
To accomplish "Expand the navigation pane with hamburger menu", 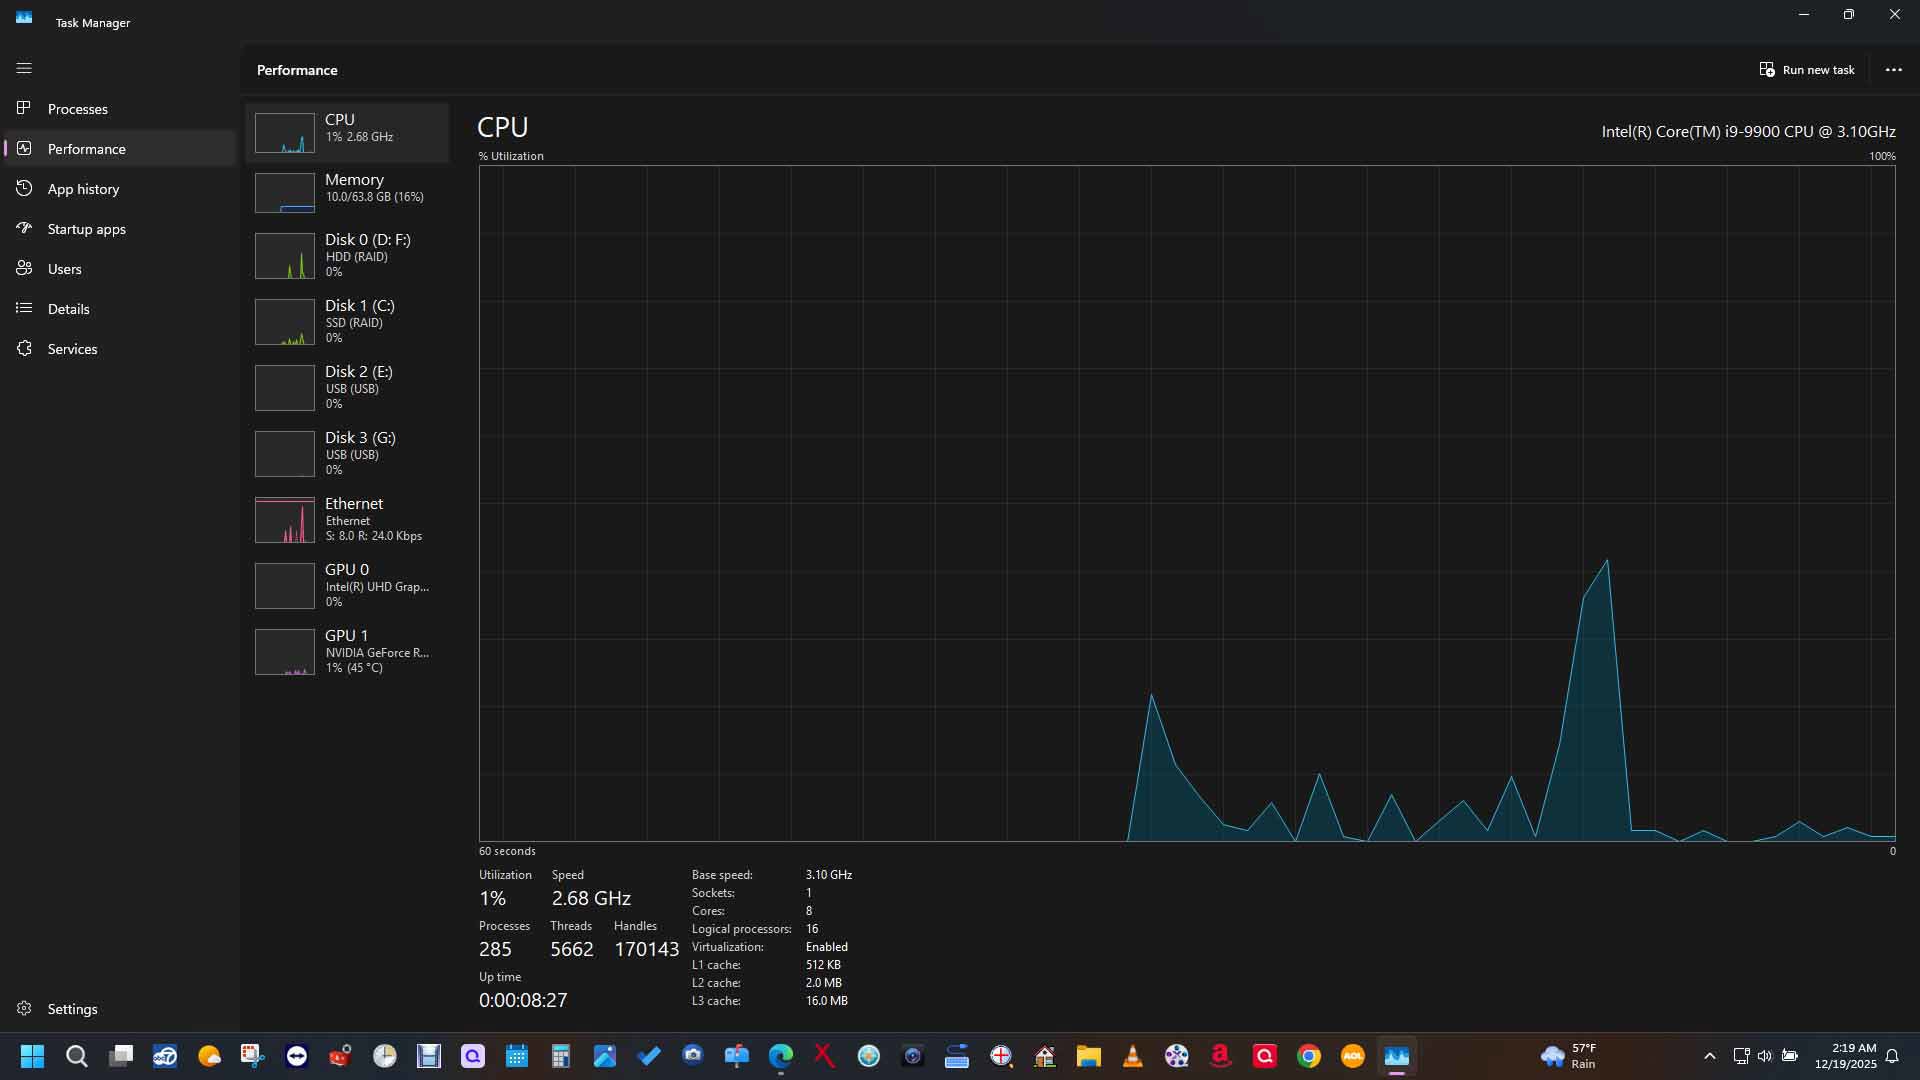I will tap(24, 68).
